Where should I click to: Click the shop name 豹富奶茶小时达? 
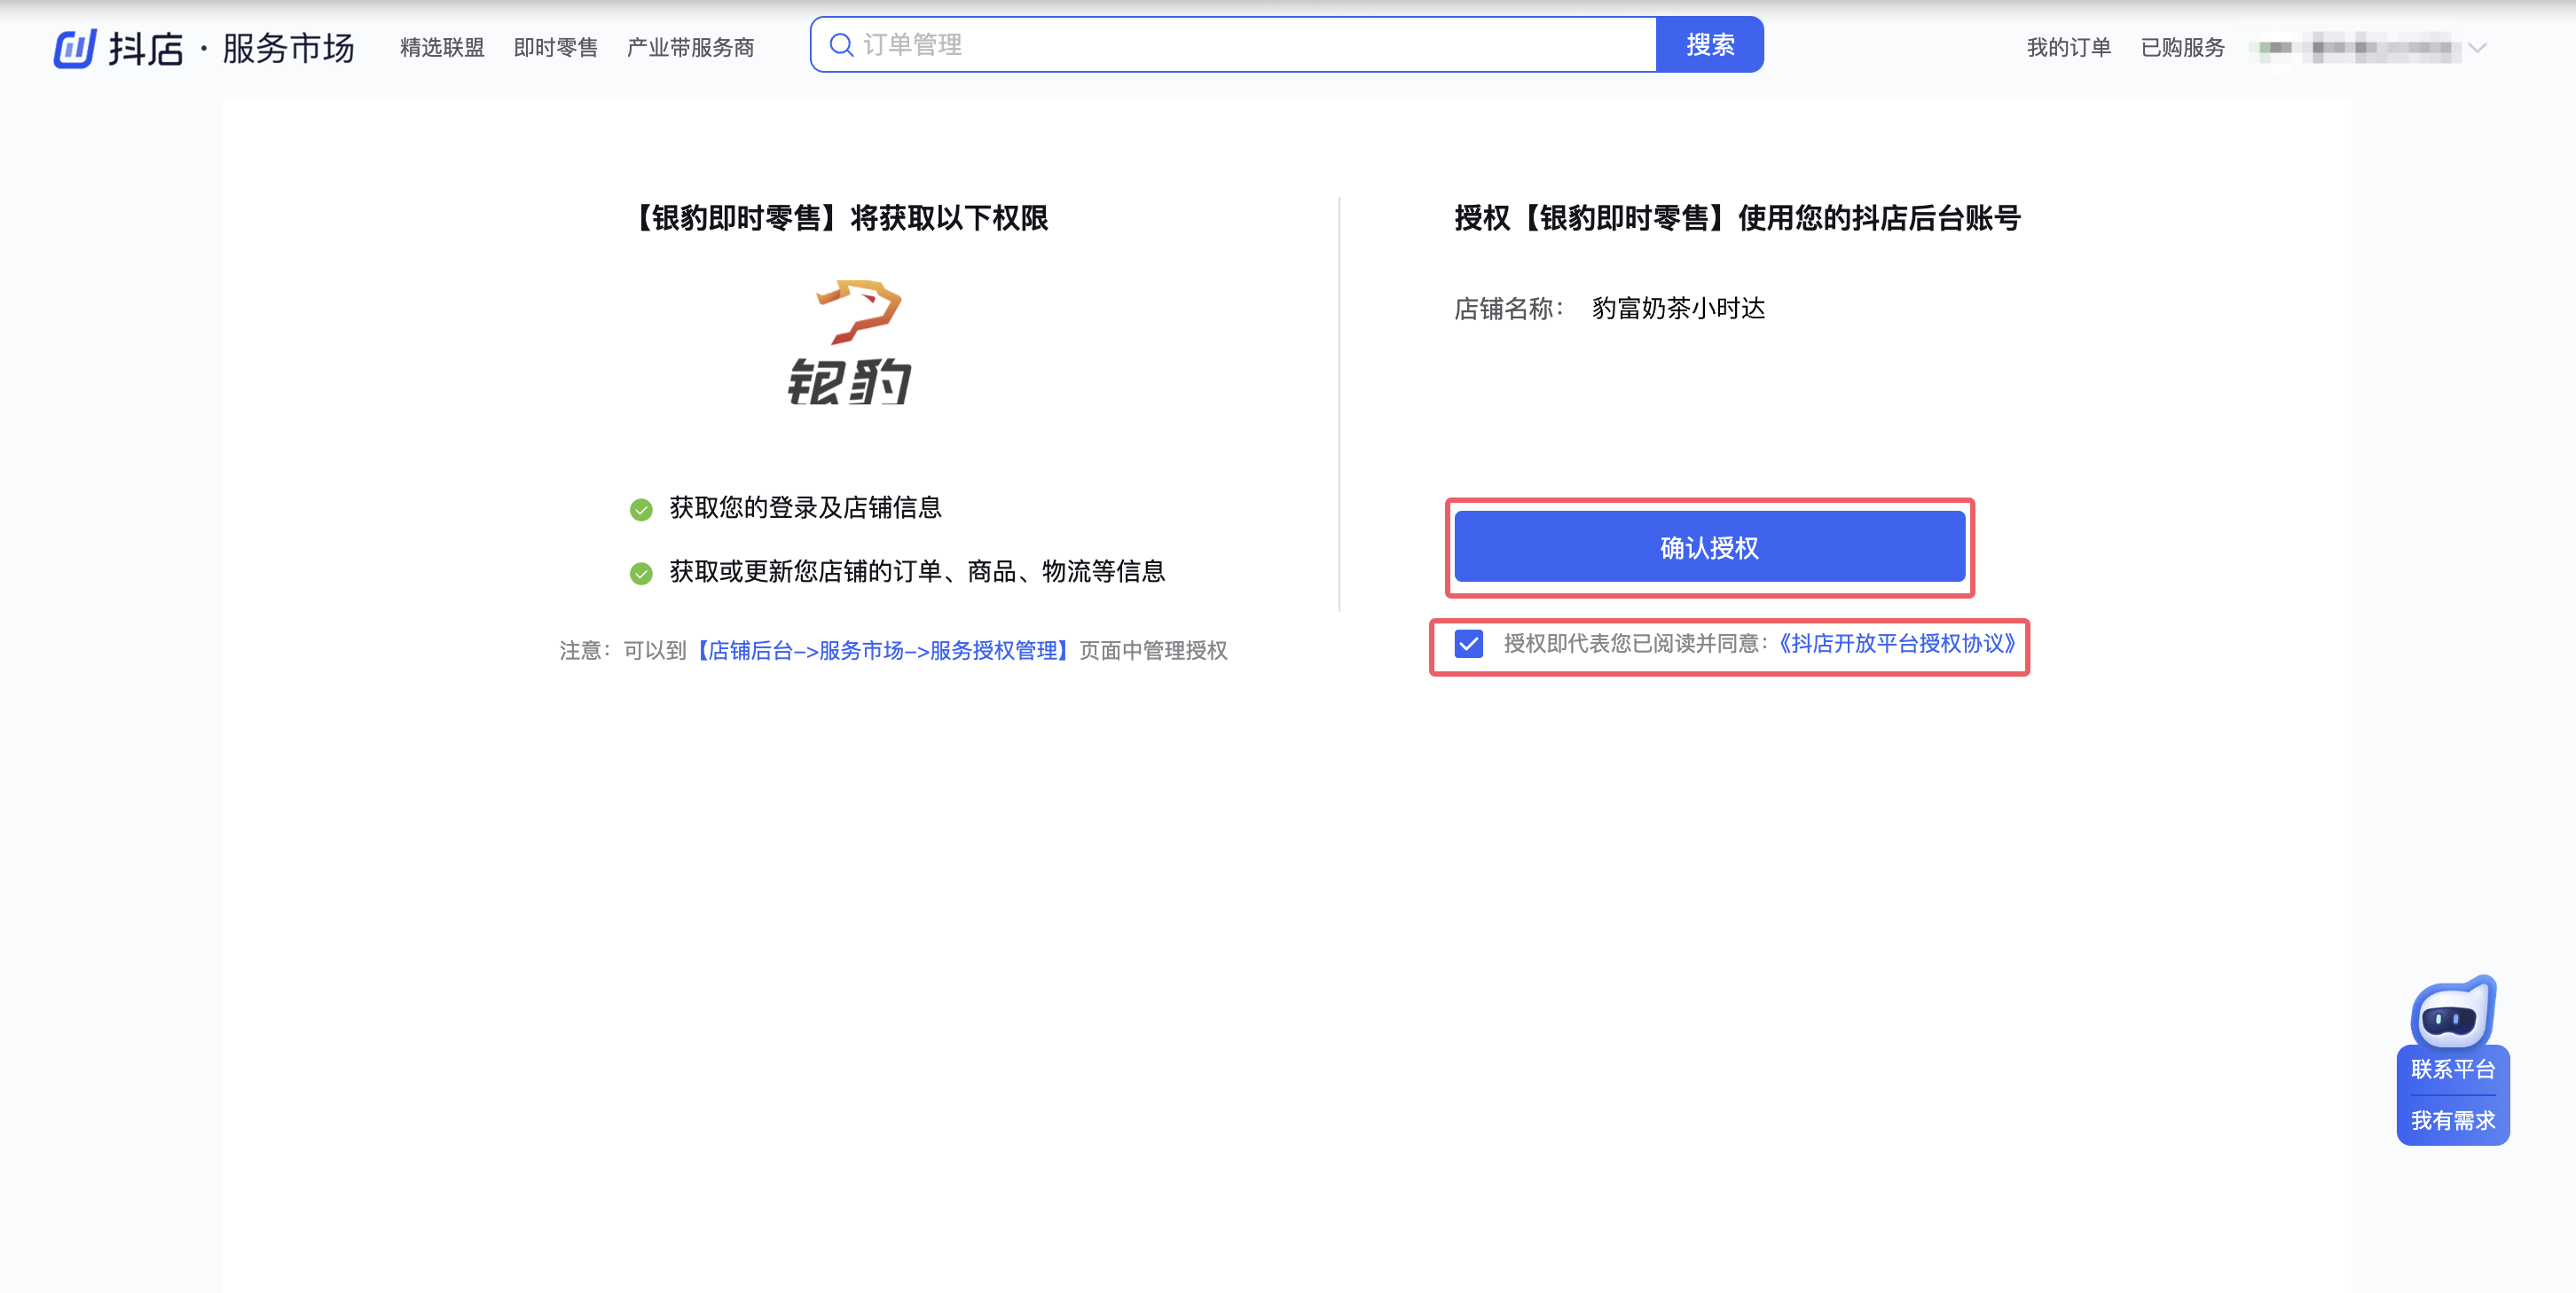tap(1678, 308)
